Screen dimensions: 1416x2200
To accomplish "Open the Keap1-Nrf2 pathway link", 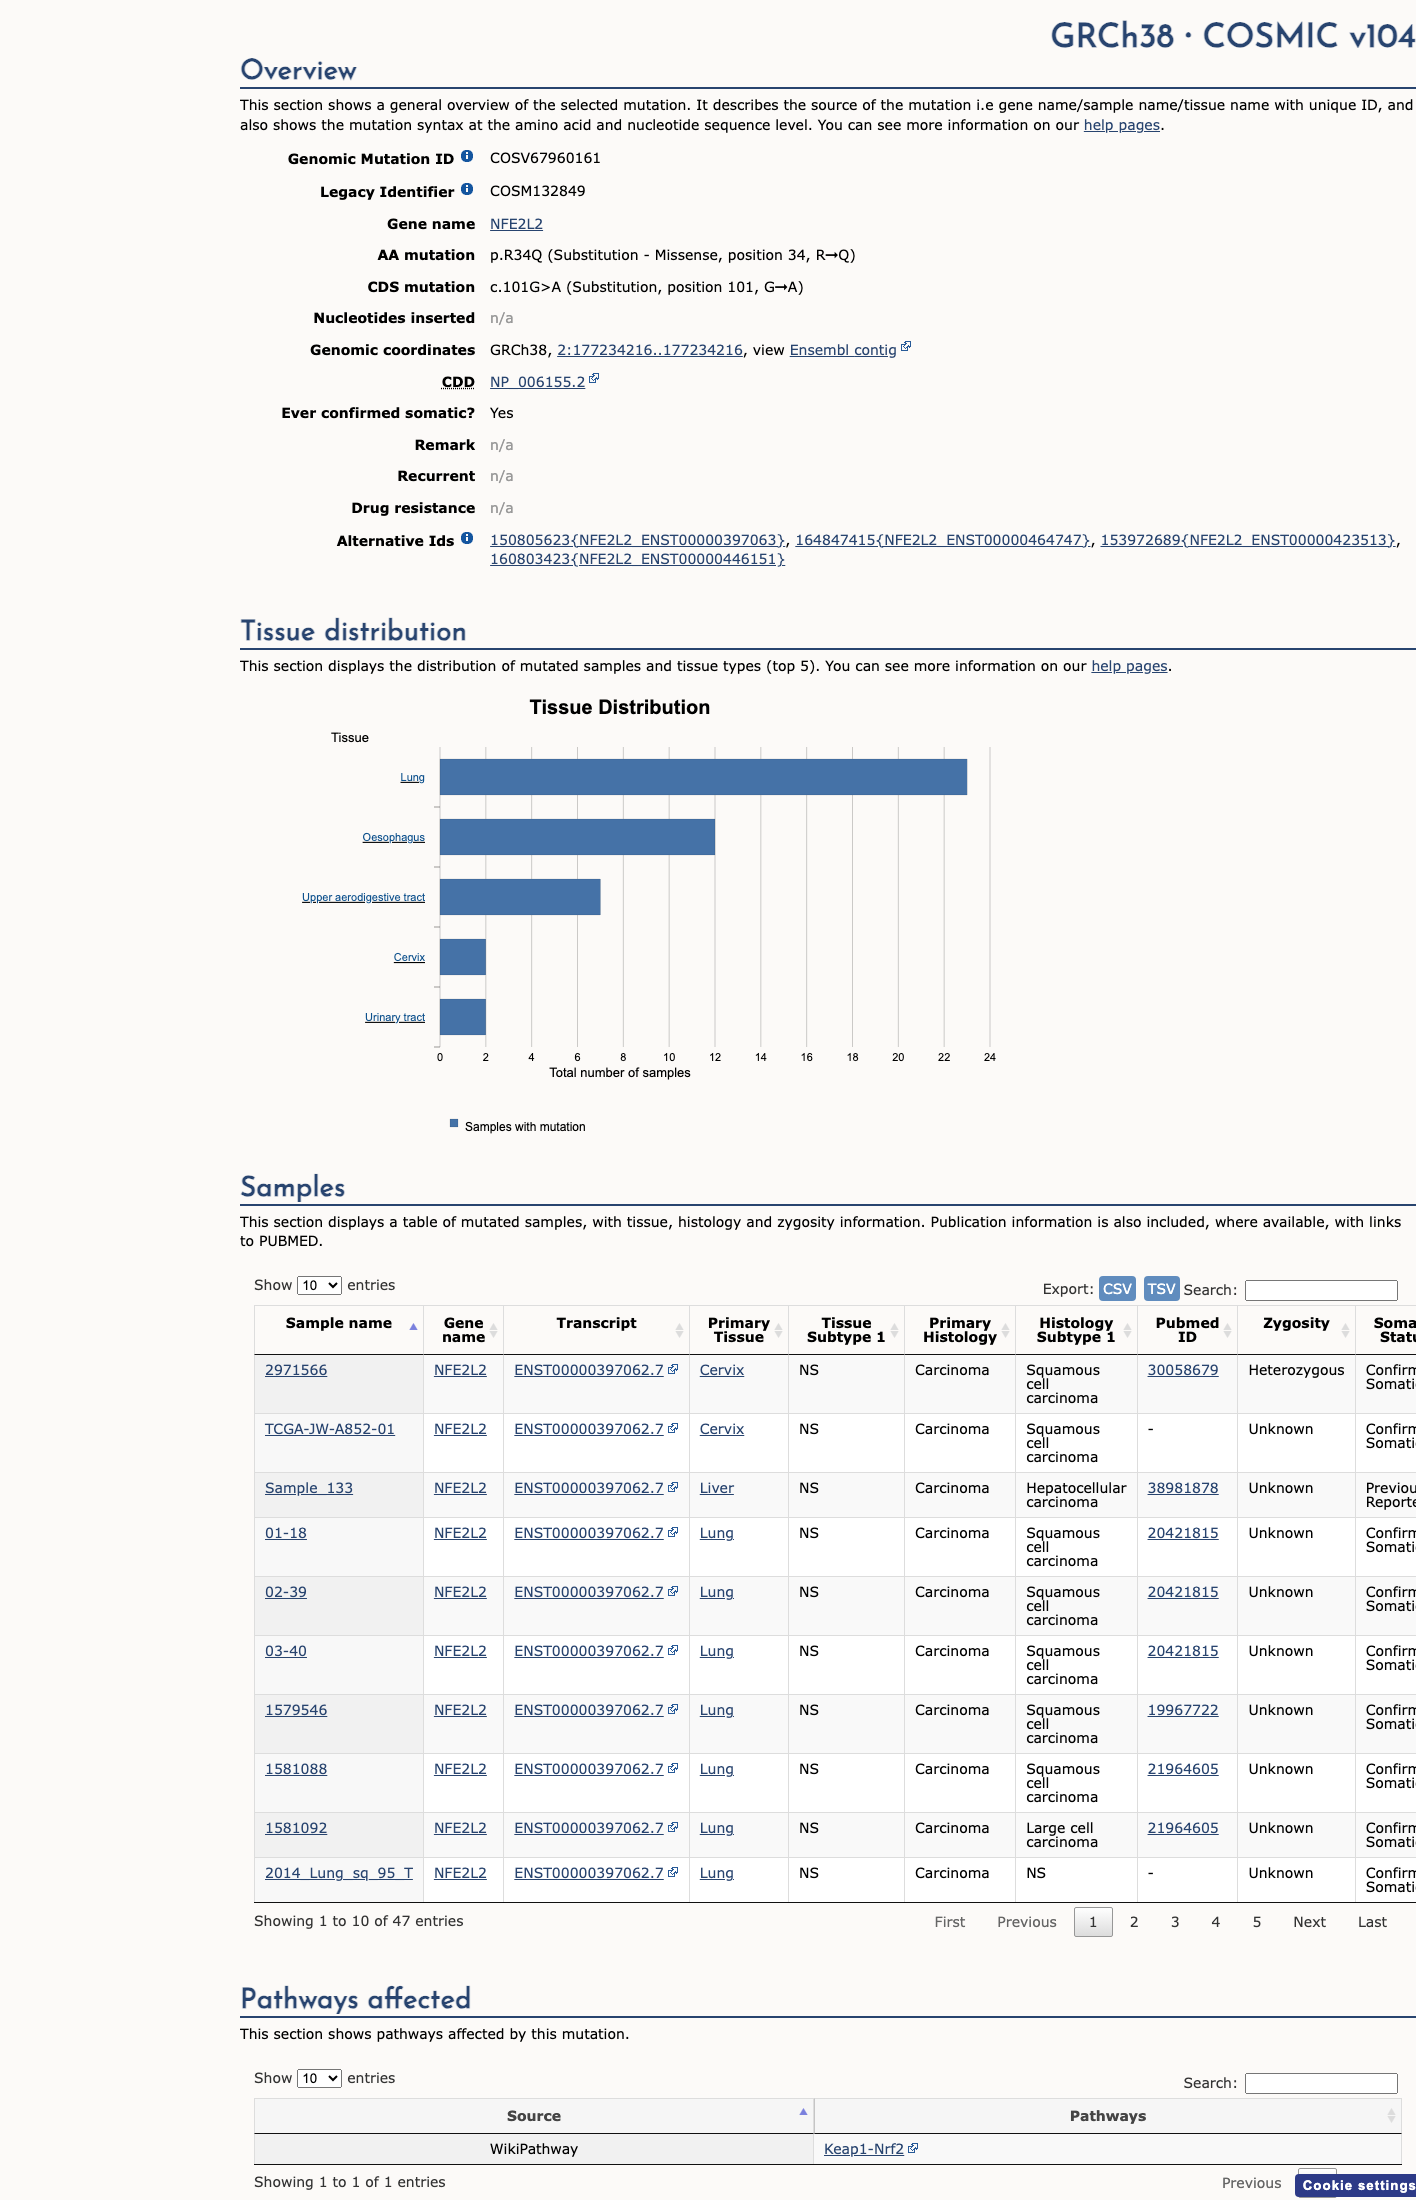I will point(864,2149).
